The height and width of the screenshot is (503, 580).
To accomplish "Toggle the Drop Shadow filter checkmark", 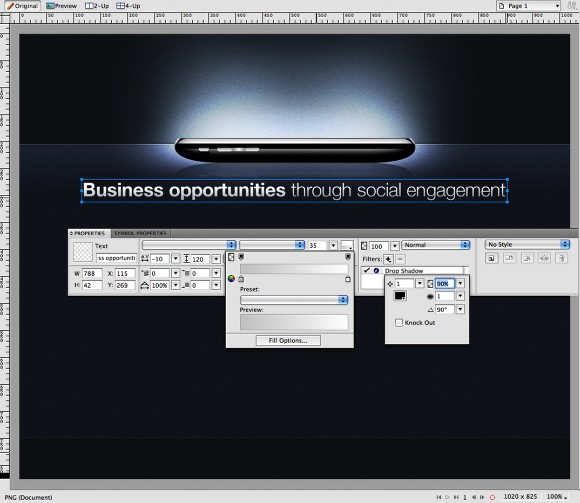I will coord(367,270).
